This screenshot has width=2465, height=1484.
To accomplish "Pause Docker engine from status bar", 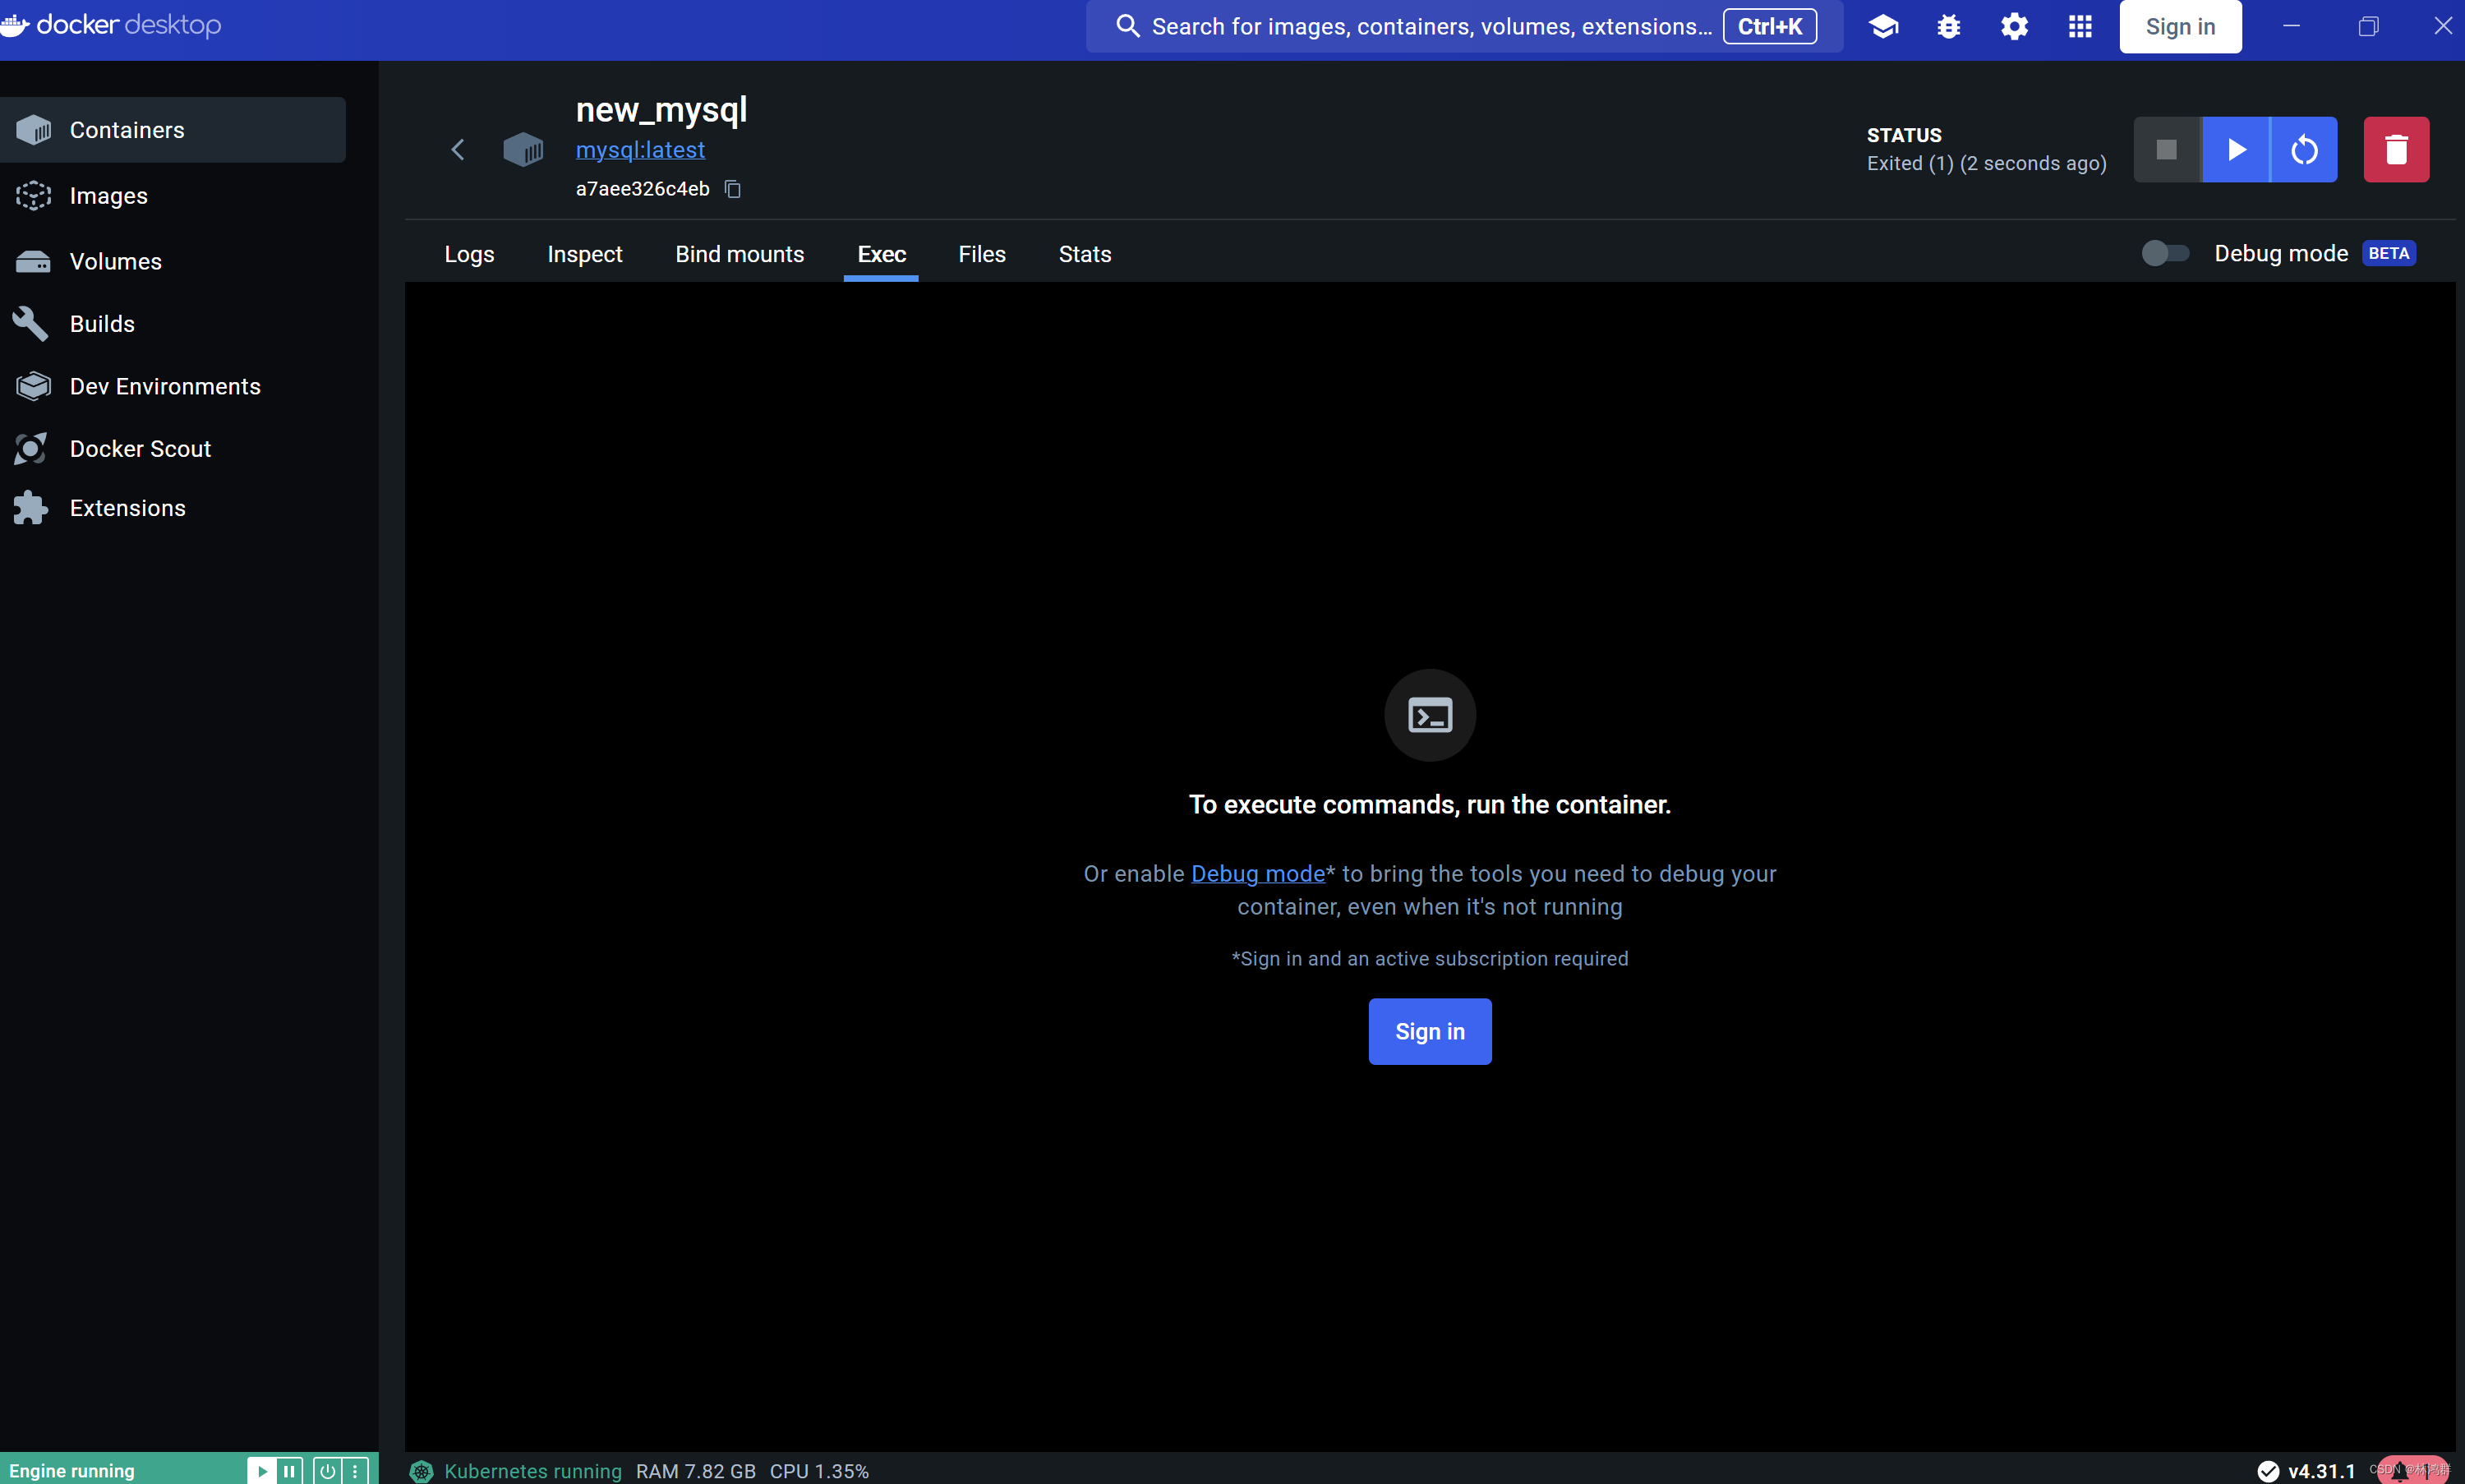I will pyautogui.click(x=289, y=1471).
